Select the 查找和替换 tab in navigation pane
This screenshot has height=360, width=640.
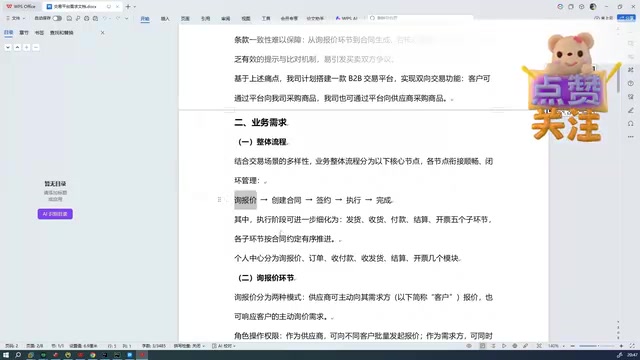[62, 33]
